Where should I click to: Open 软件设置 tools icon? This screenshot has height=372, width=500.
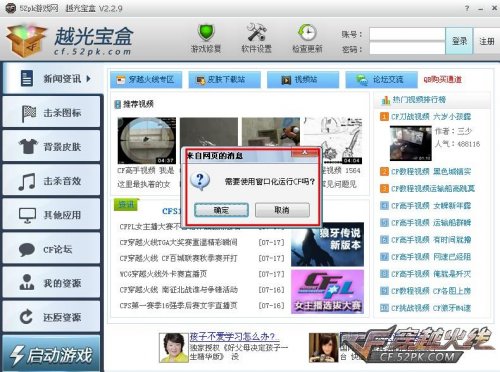point(256,32)
